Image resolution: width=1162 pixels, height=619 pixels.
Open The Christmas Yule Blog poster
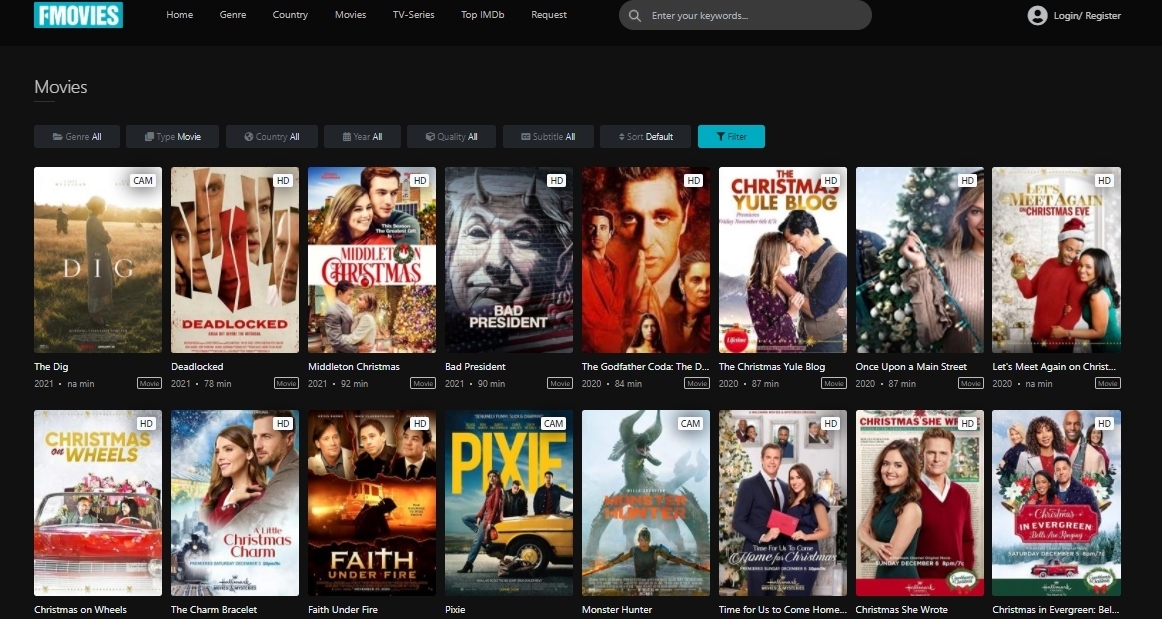783,259
